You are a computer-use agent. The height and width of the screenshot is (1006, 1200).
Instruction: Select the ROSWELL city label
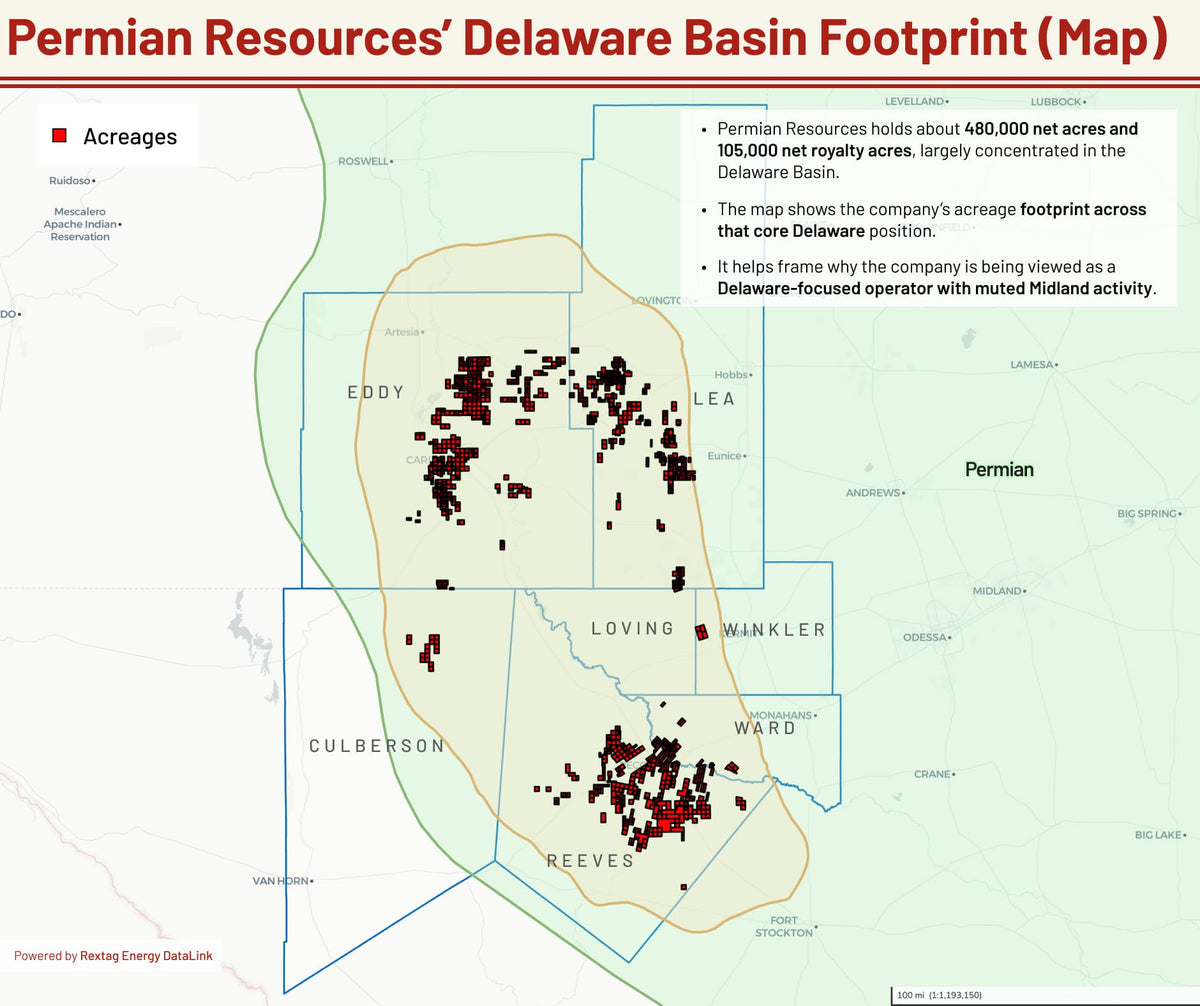[x=364, y=161]
